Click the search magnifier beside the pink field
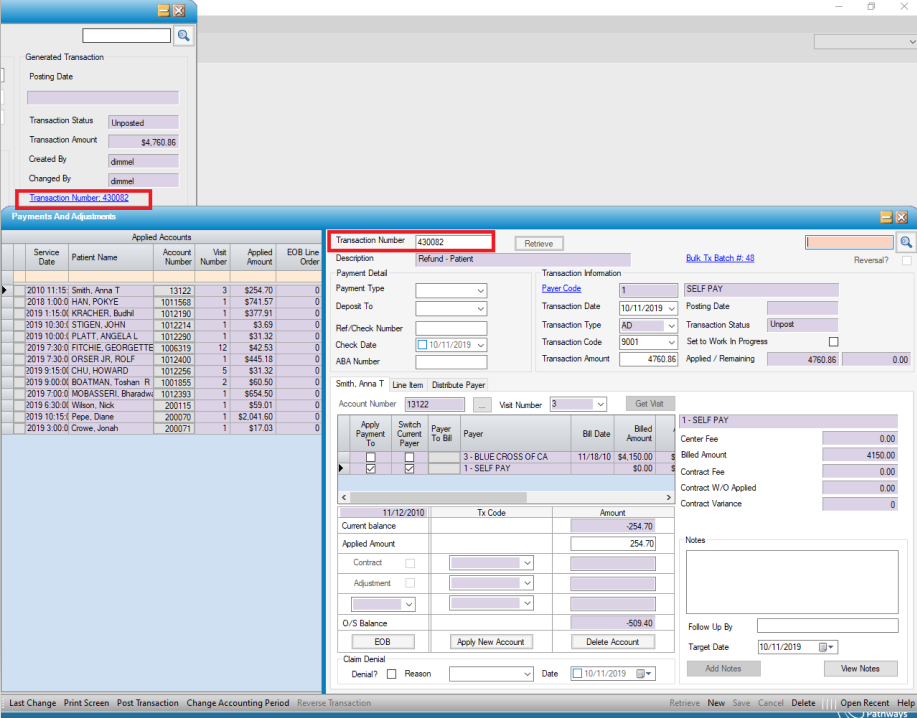This screenshot has height=718, width=917. 905,242
